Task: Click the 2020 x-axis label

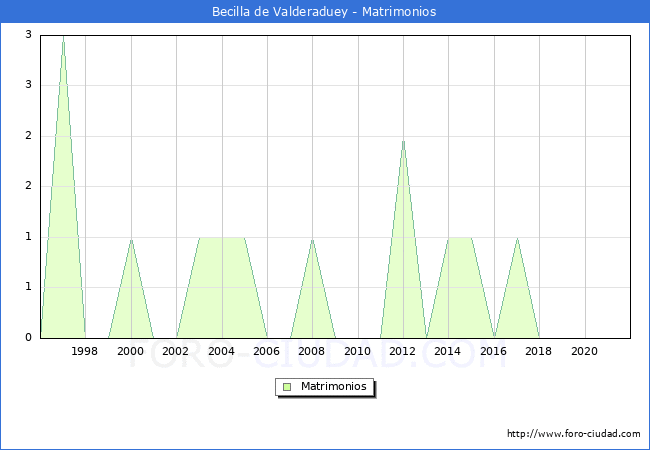Action: [585, 351]
